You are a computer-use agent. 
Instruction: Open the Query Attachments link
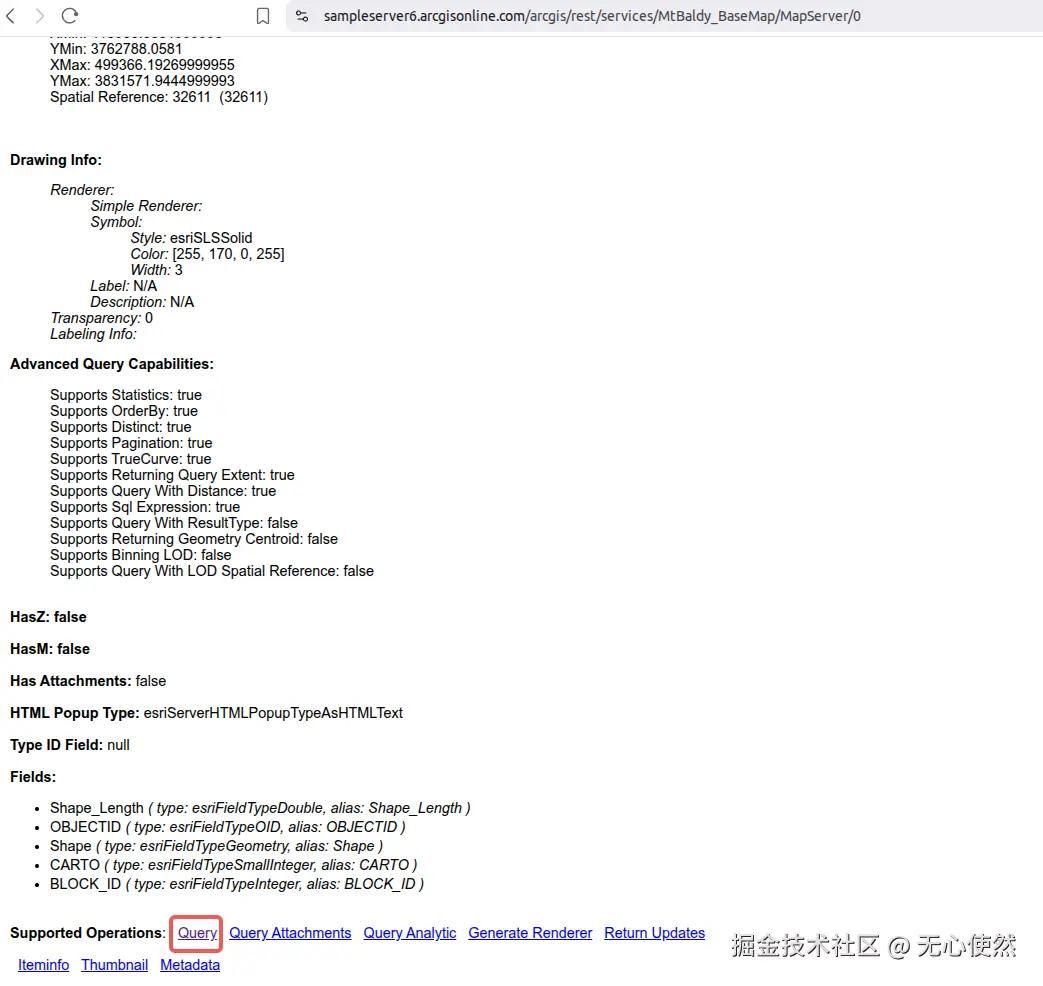(x=290, y=933)
